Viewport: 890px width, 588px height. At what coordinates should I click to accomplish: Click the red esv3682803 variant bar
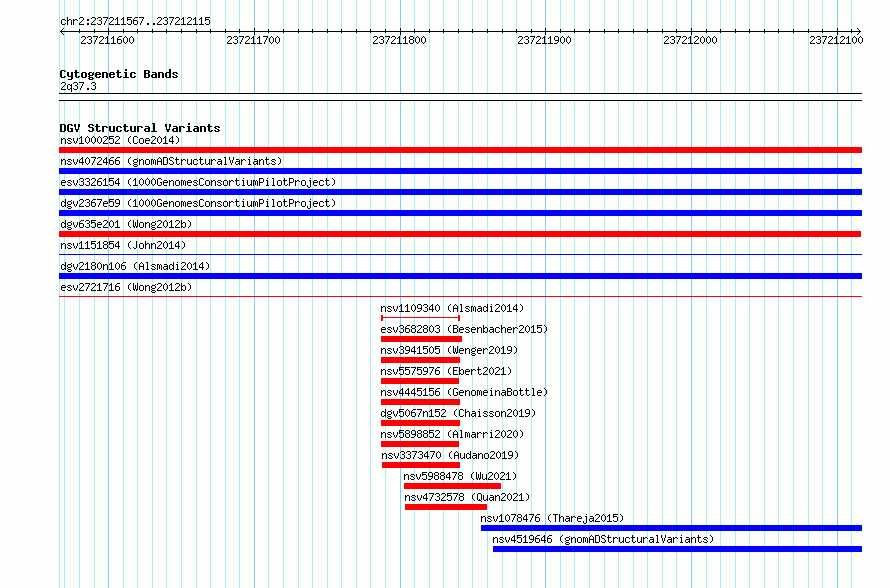421,339
